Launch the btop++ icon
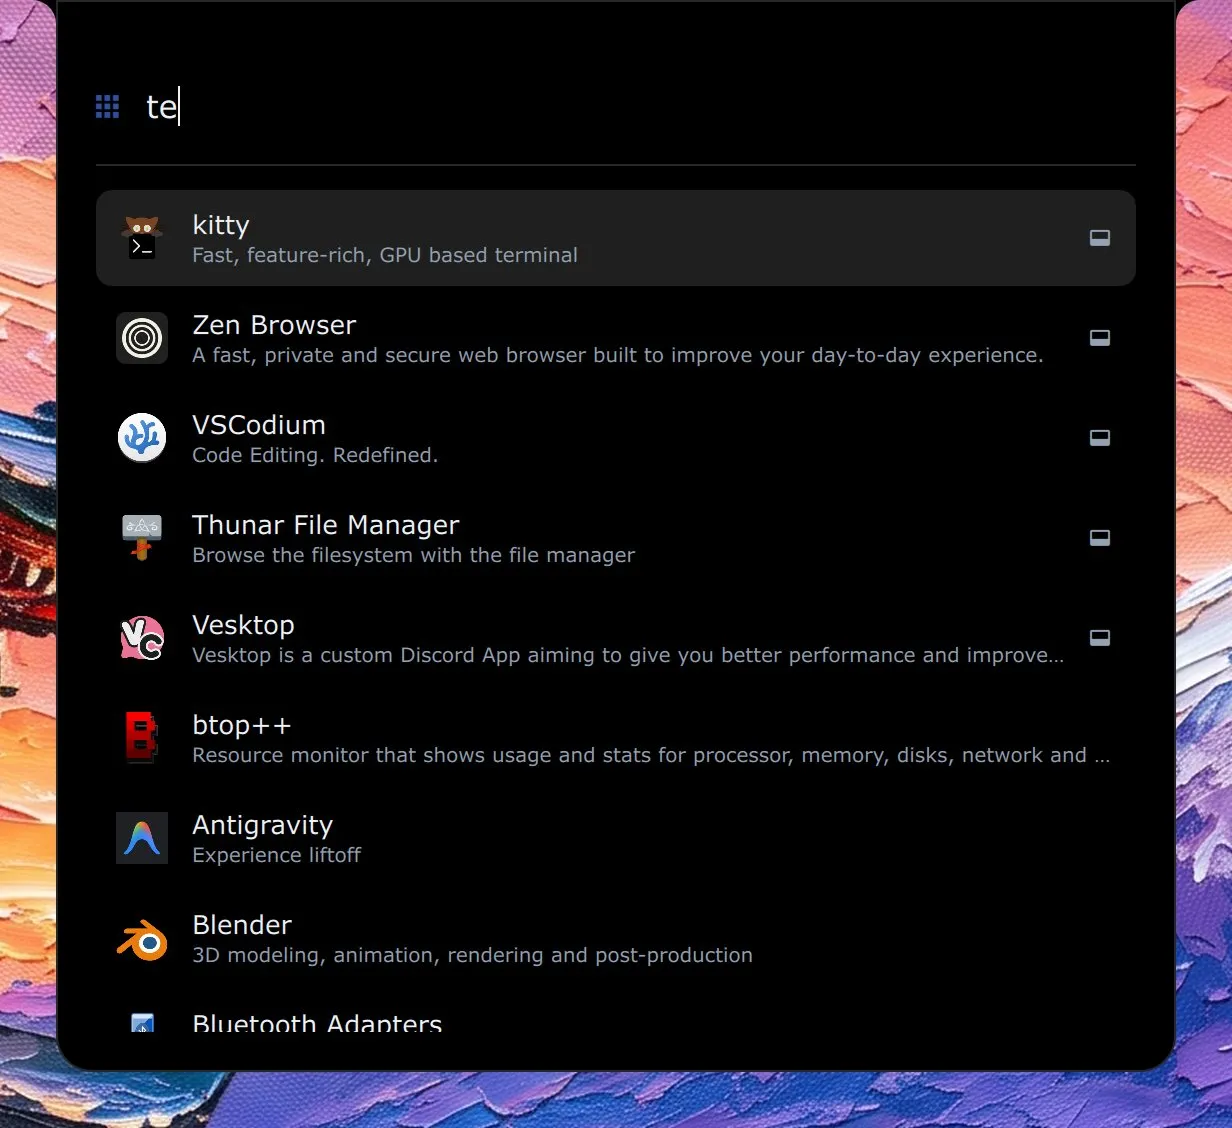Image resolution: width=1232 pixels, height=1128 pixels. tap(142, 738)
